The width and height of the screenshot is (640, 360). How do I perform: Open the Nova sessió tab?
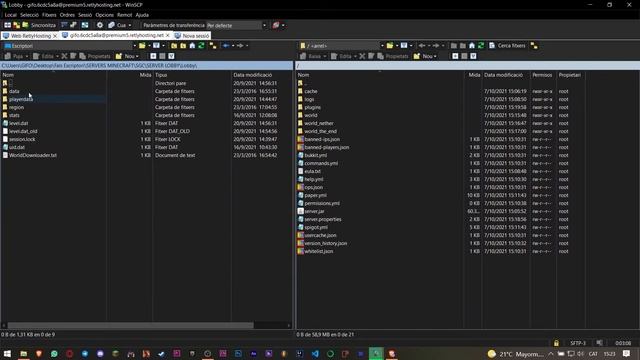[x=192, y=36]
